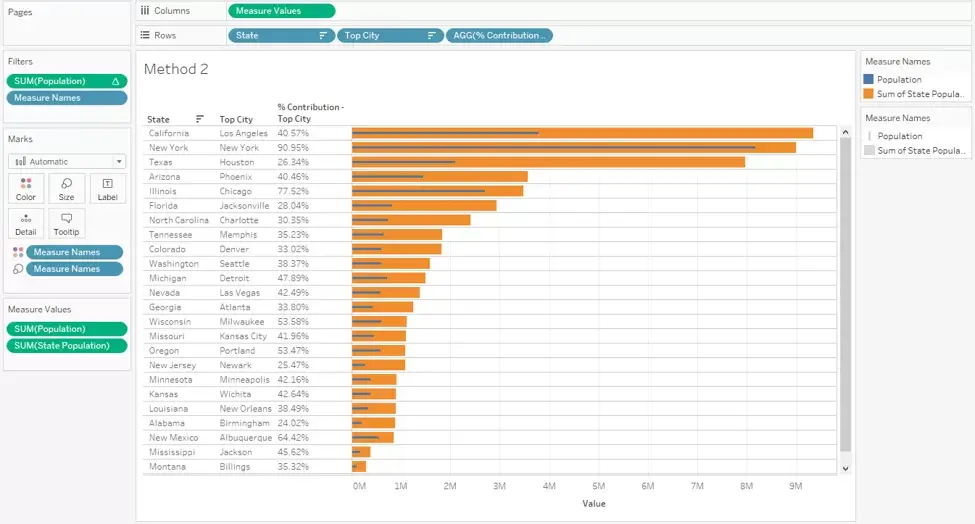Click the Measure Names filter pill

pos(67,98)
